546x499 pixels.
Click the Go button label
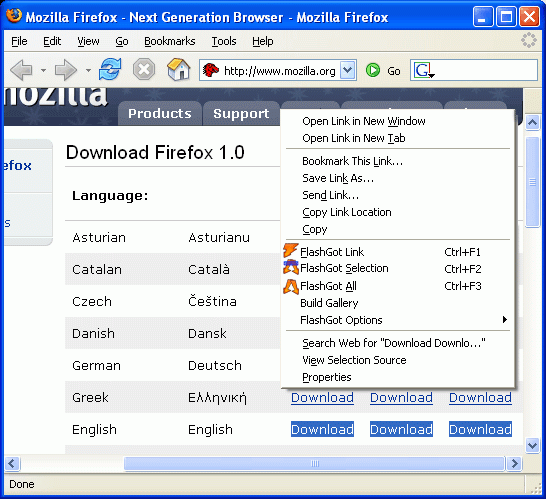394,71
